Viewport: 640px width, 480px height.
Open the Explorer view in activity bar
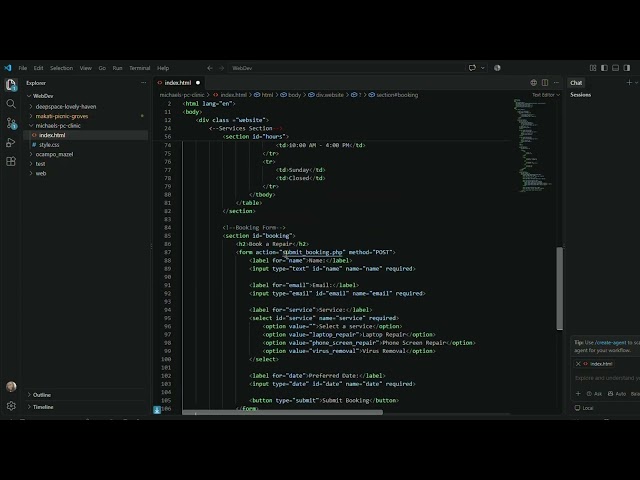(11, 85)
